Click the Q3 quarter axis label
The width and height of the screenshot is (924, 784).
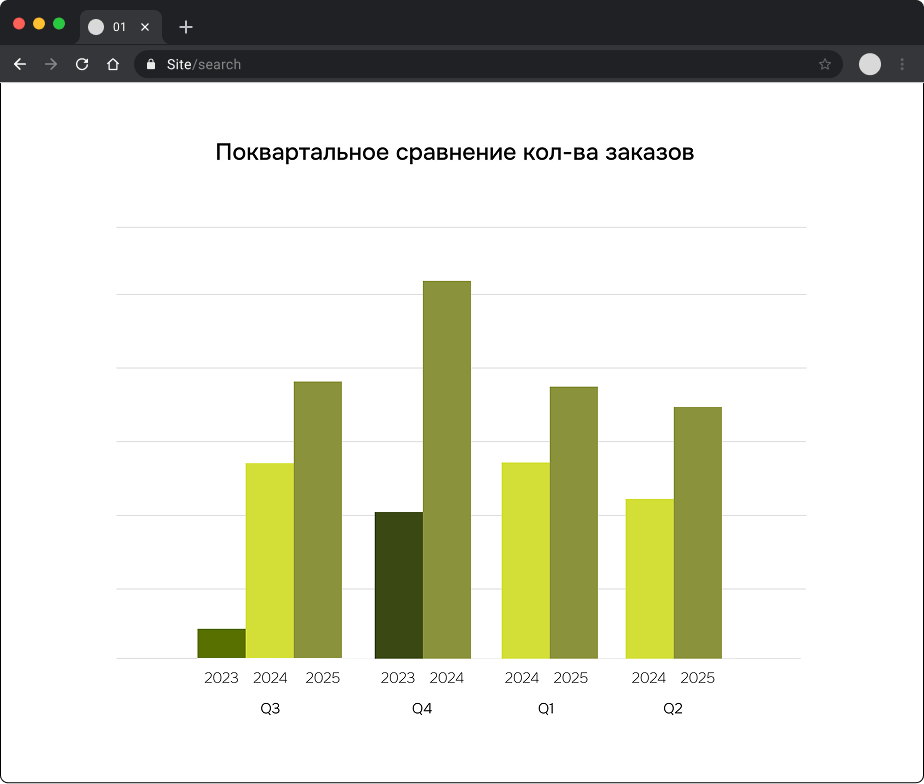pyautogui.click(x=270, y=709)
